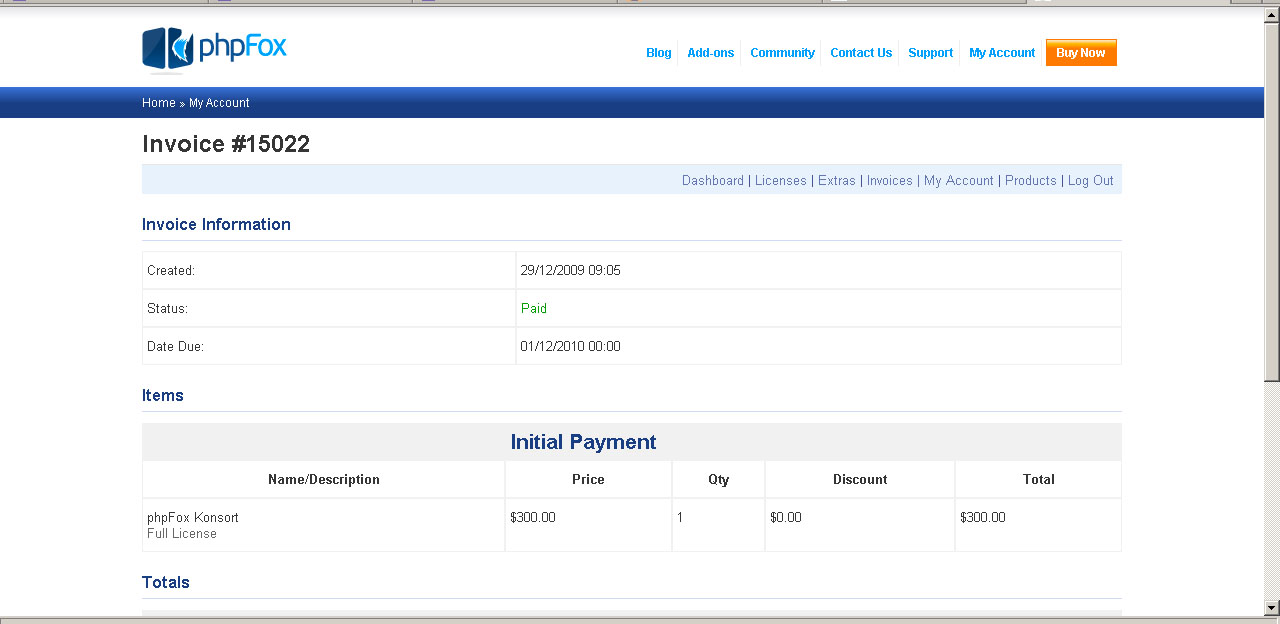Click the $300.00 value under Price

(x=533, y=518)
